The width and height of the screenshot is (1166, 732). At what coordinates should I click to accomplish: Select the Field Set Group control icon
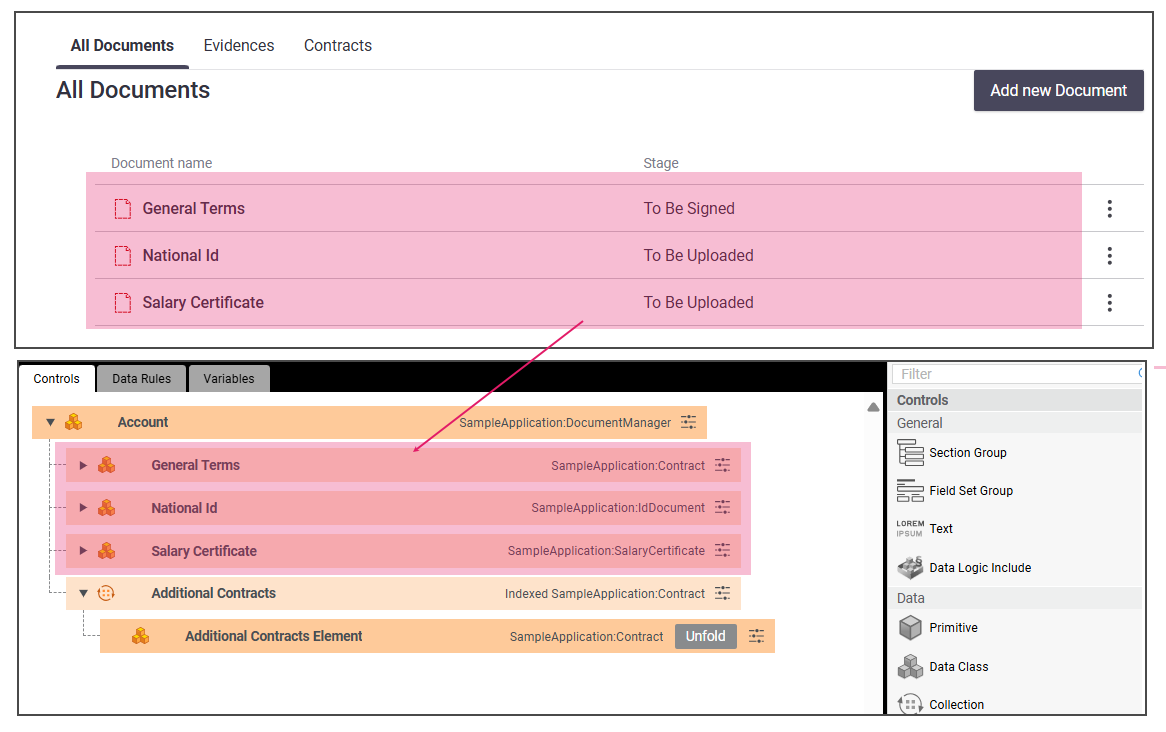tap(910, 490)
